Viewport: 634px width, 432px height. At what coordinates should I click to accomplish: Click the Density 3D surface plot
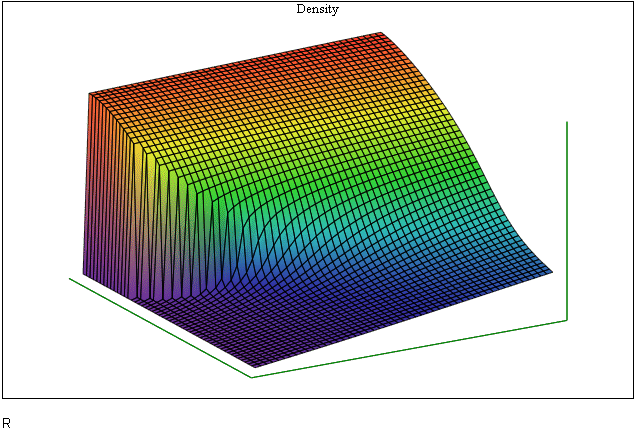click(x=318, y=200)
